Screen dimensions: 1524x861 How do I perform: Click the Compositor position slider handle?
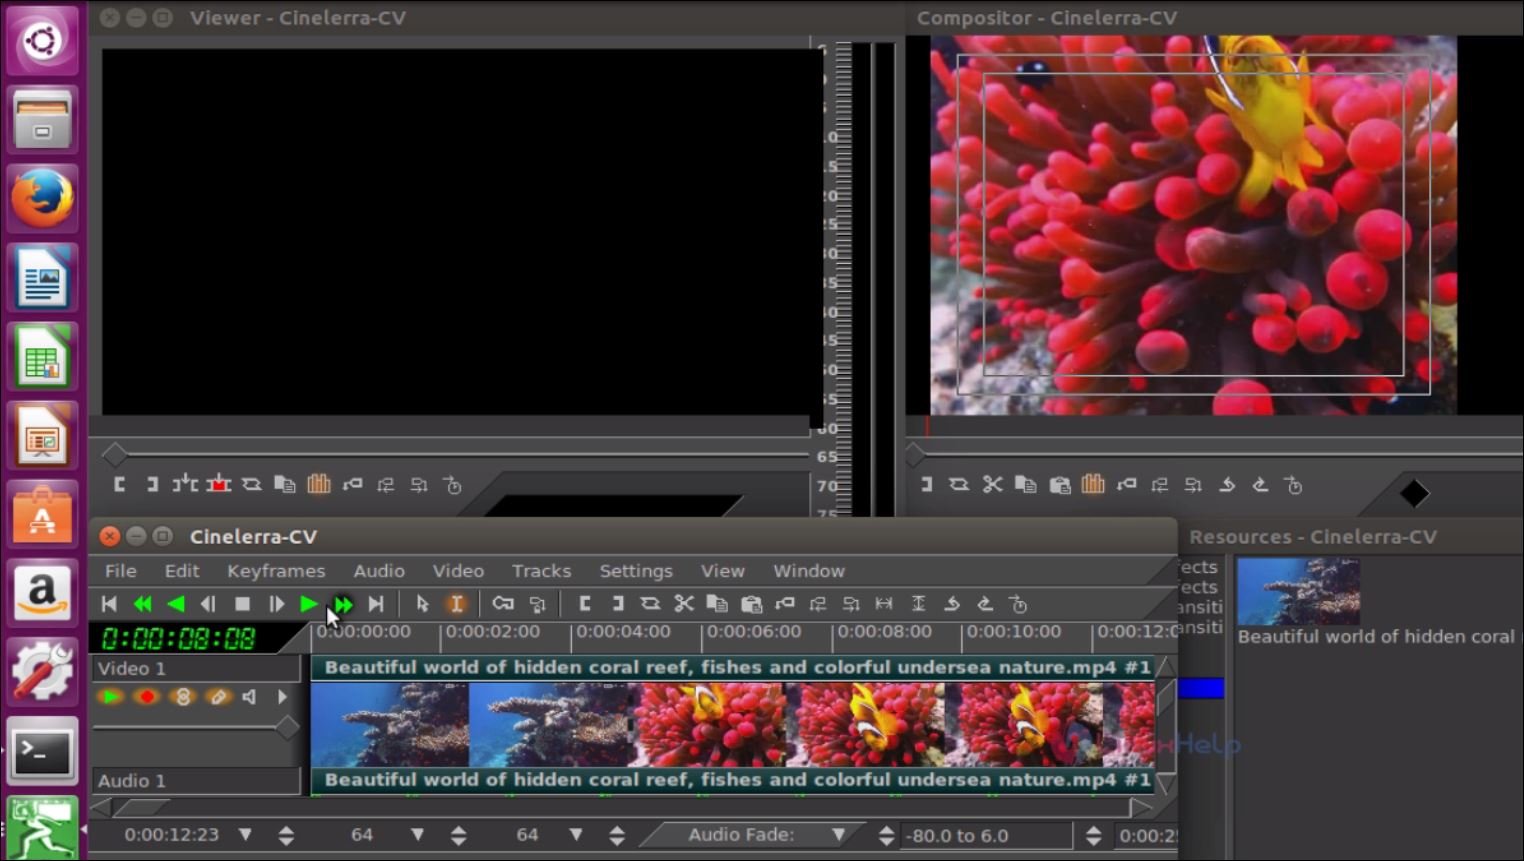[916, 455]
